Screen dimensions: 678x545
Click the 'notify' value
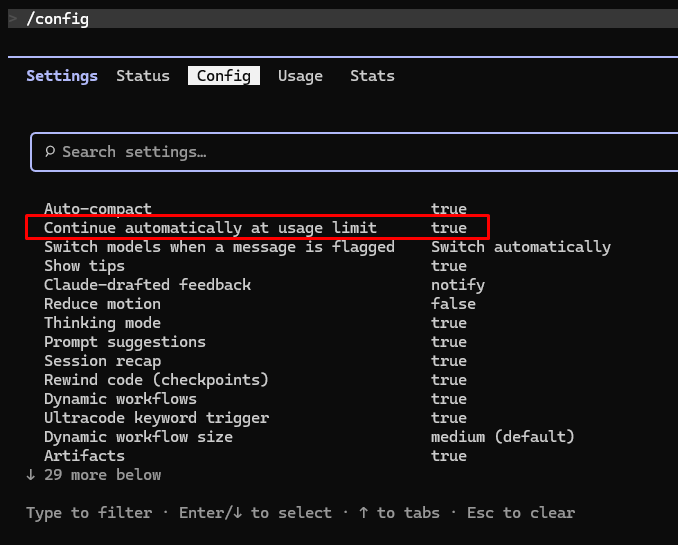coord(458,285)
